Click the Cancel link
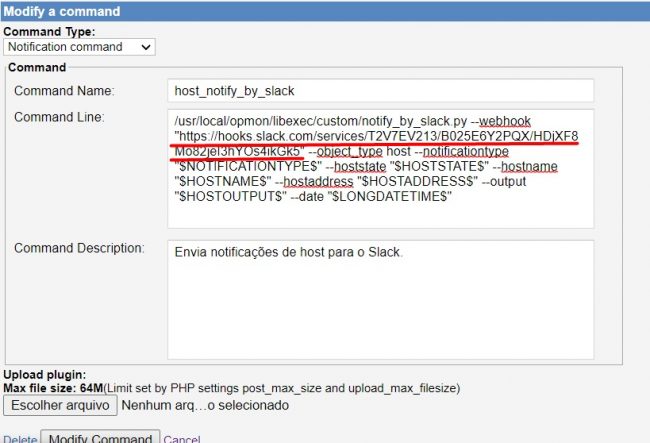This screenshot has width=650, height=443. point(181,438)
